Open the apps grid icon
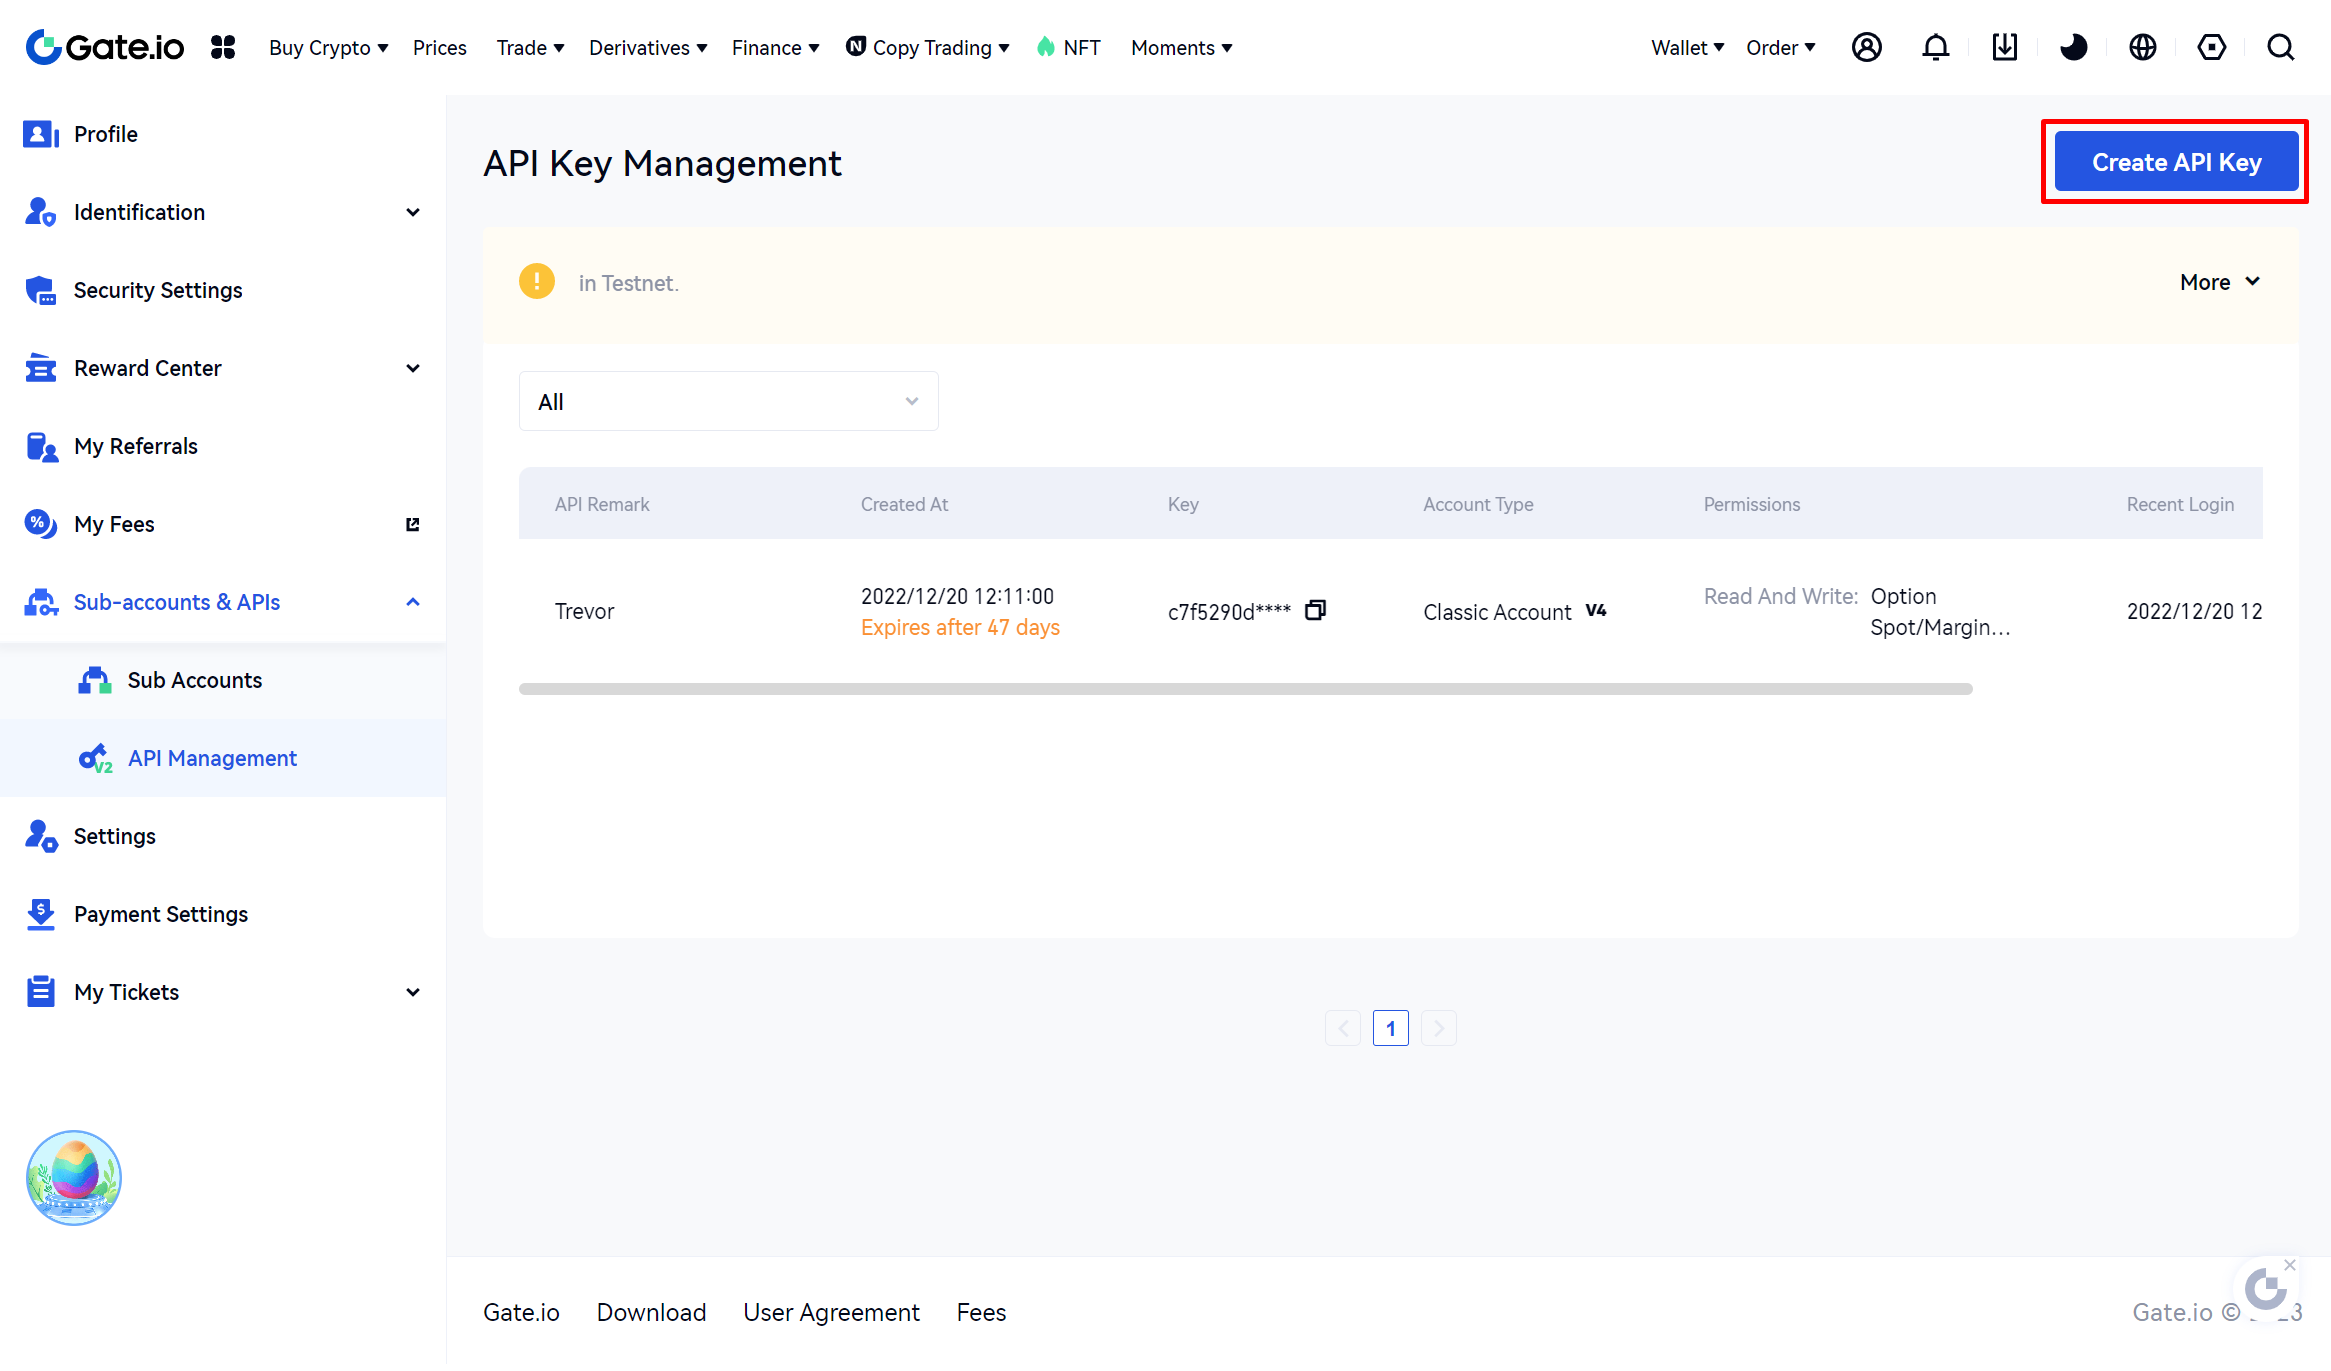The image size is (2331, 1371). [x=223, y=47]
